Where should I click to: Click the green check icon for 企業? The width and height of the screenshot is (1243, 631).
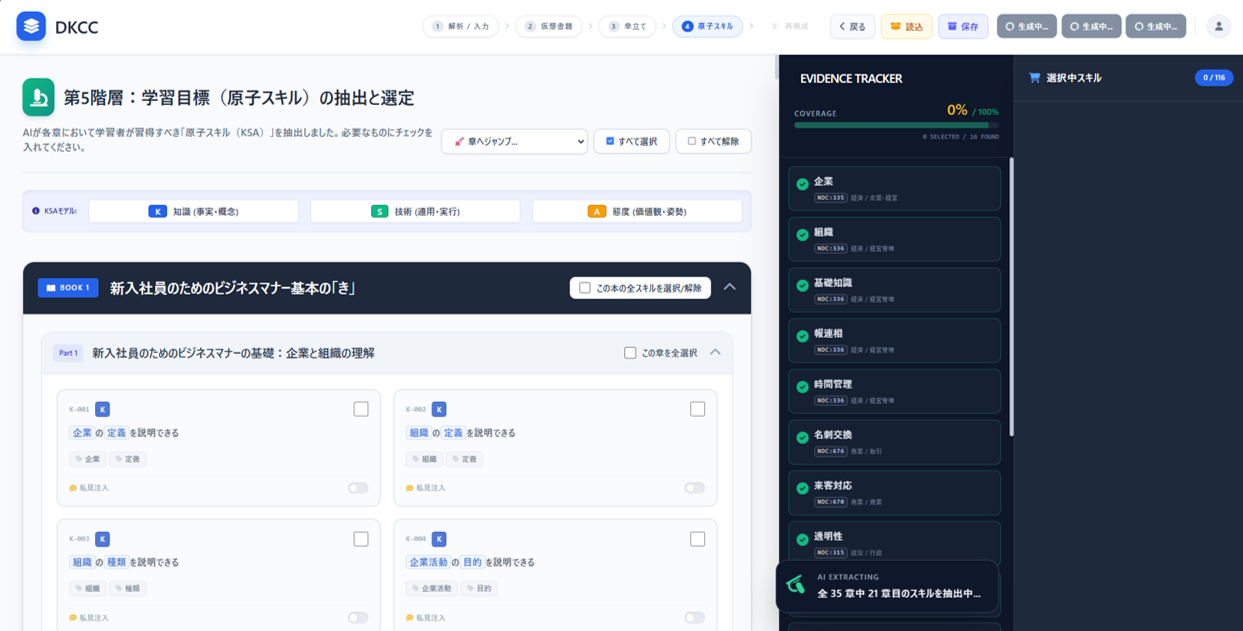[802, 184]
